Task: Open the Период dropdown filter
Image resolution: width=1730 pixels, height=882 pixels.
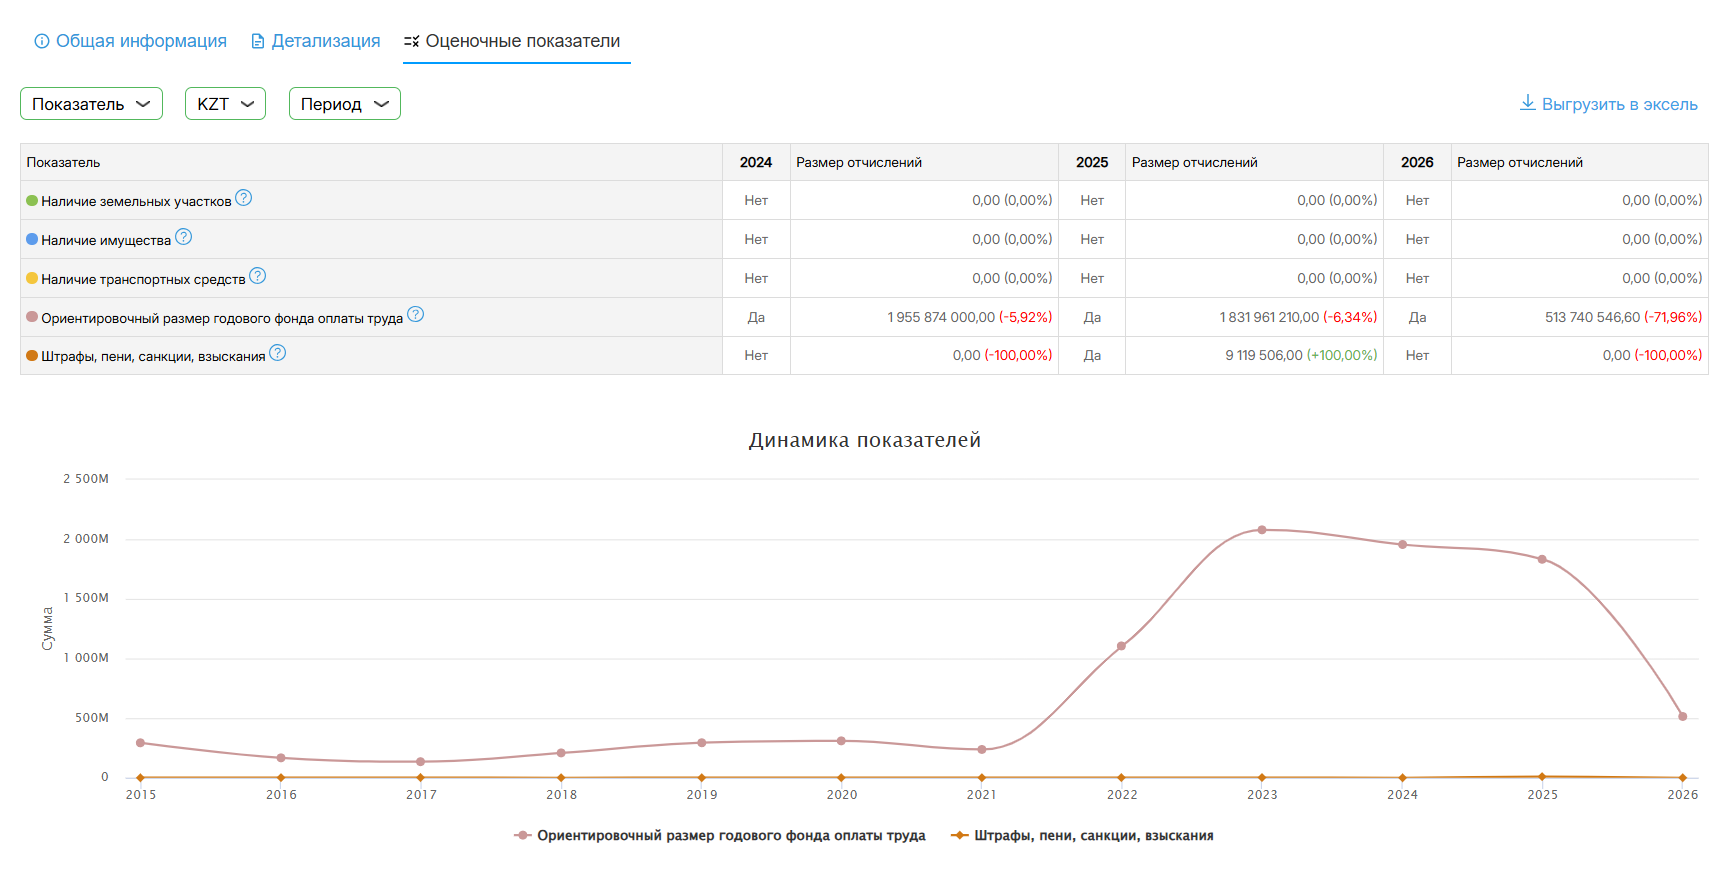Action: tap(344, 104)
